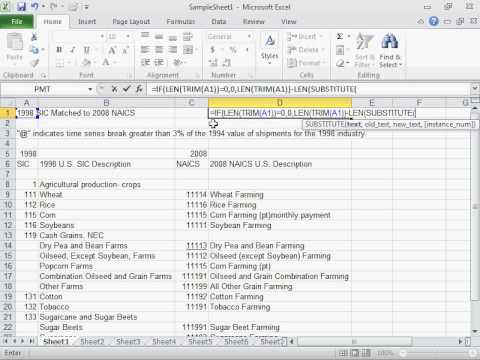Click the Clear eraser icon in Editing
Image resolution: width=480 pixels, height=360 pixels.
(340, 63)
